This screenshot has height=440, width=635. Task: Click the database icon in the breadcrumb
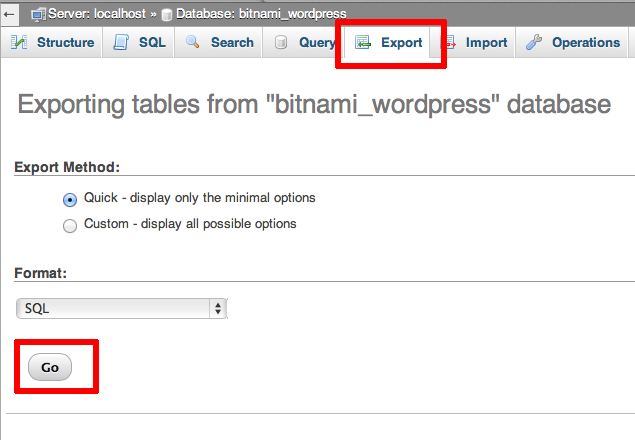[x=165, y=15]
